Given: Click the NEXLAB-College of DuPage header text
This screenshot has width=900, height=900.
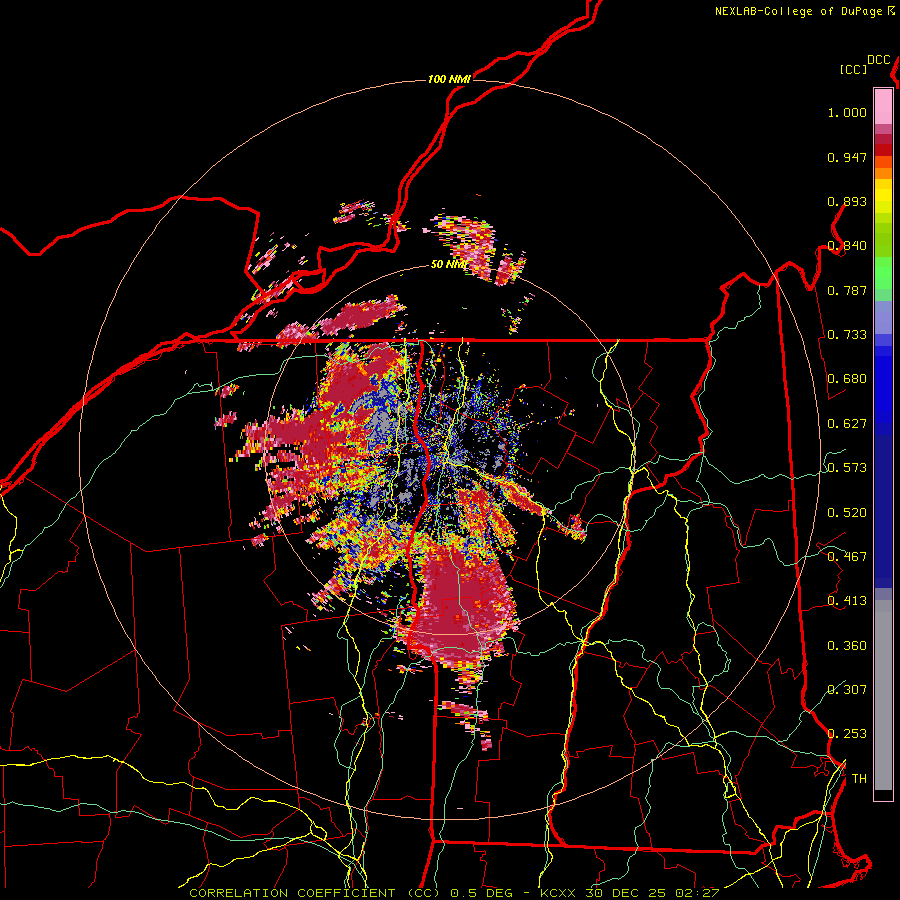Looking at the screenshot, I should click(x=798, y=11).
